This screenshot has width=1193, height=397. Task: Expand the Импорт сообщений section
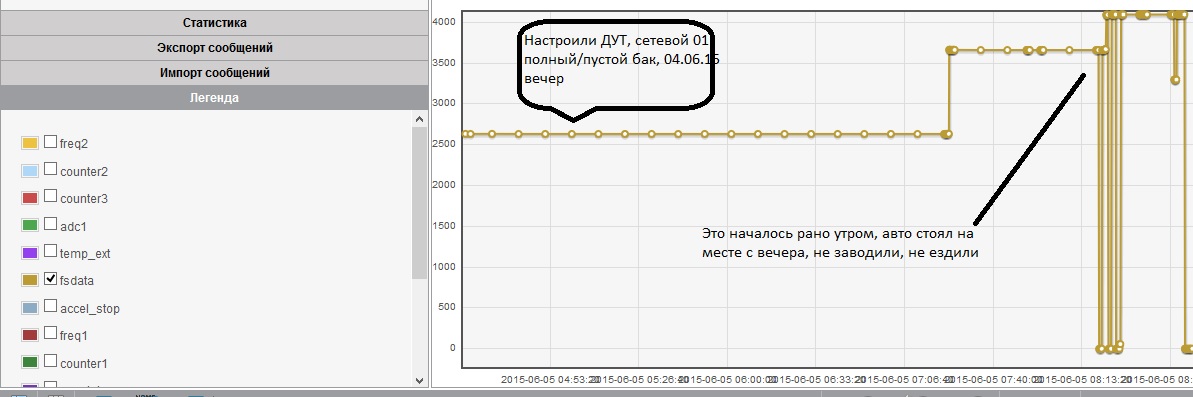click(215, 73)
